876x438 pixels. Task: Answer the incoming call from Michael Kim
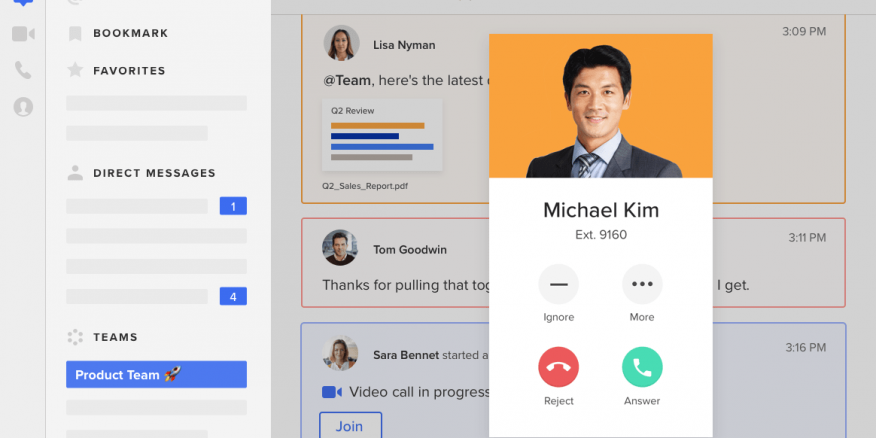pyautogui.click(x=642, y=367)
